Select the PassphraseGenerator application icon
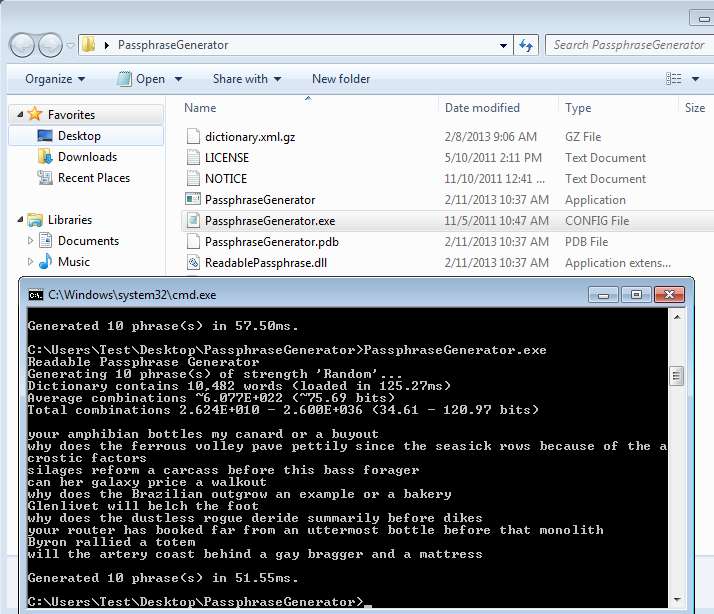 tap(194, 200)
